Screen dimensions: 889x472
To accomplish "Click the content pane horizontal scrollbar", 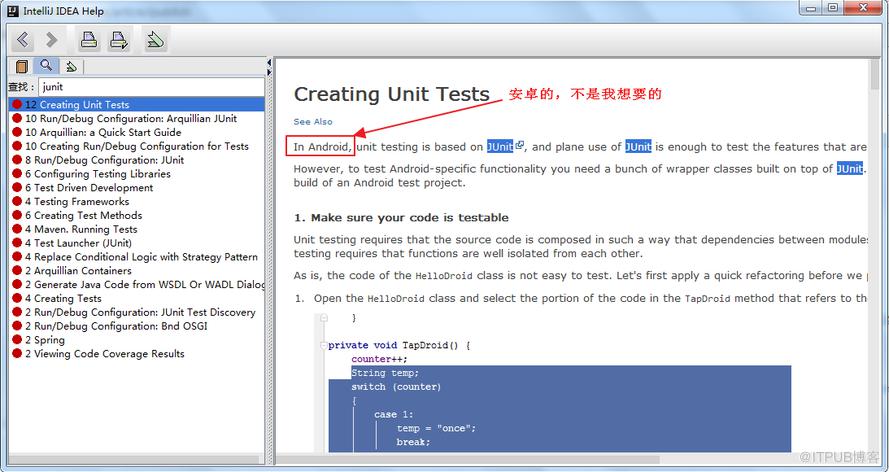I will (468, 459).
